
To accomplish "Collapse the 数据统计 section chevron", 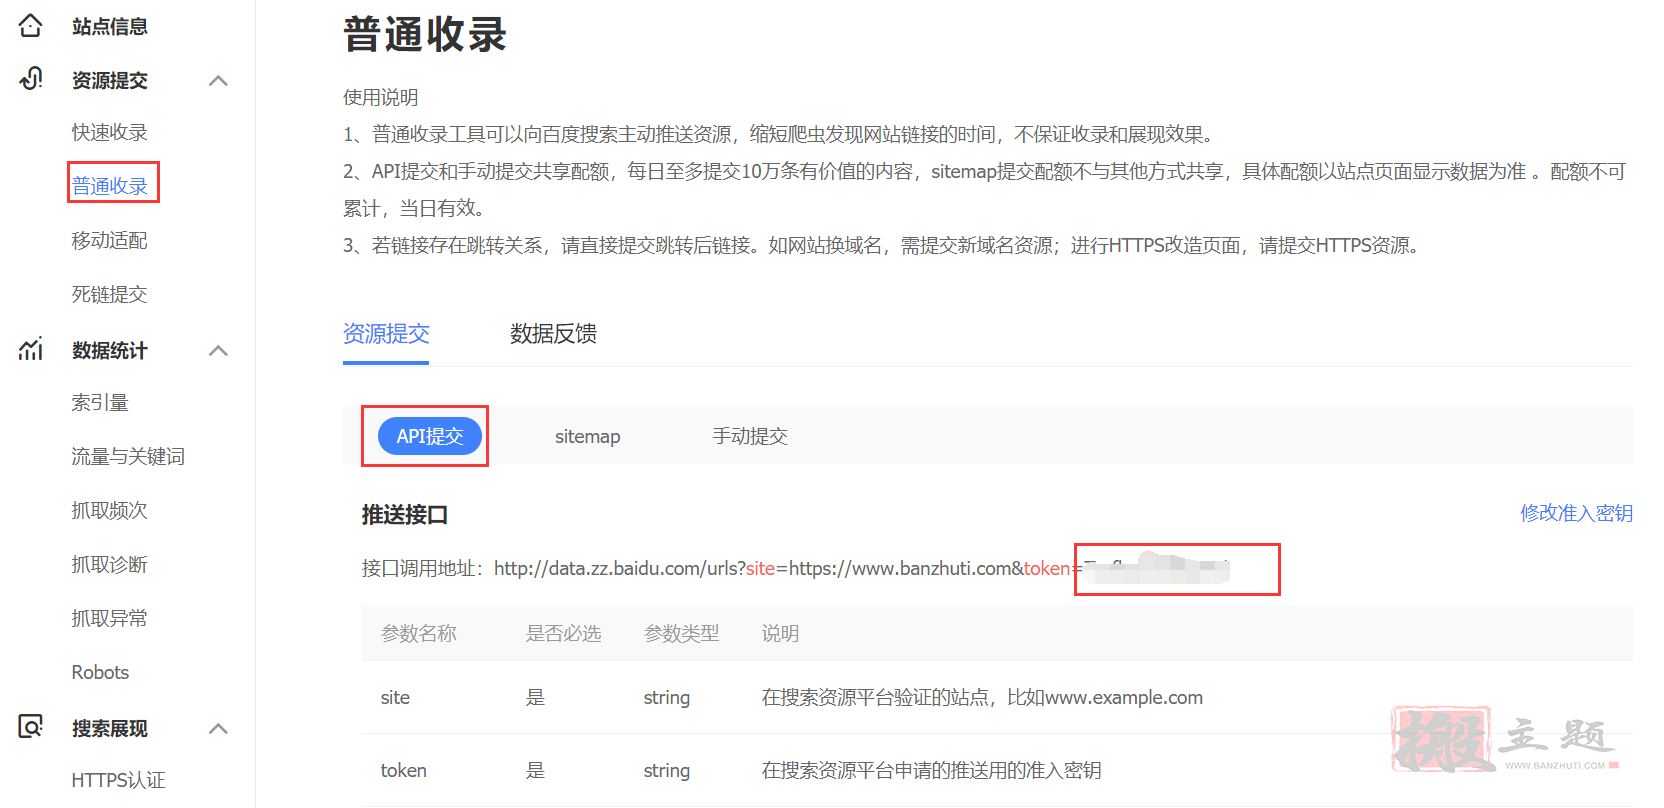I will [218, 350].
